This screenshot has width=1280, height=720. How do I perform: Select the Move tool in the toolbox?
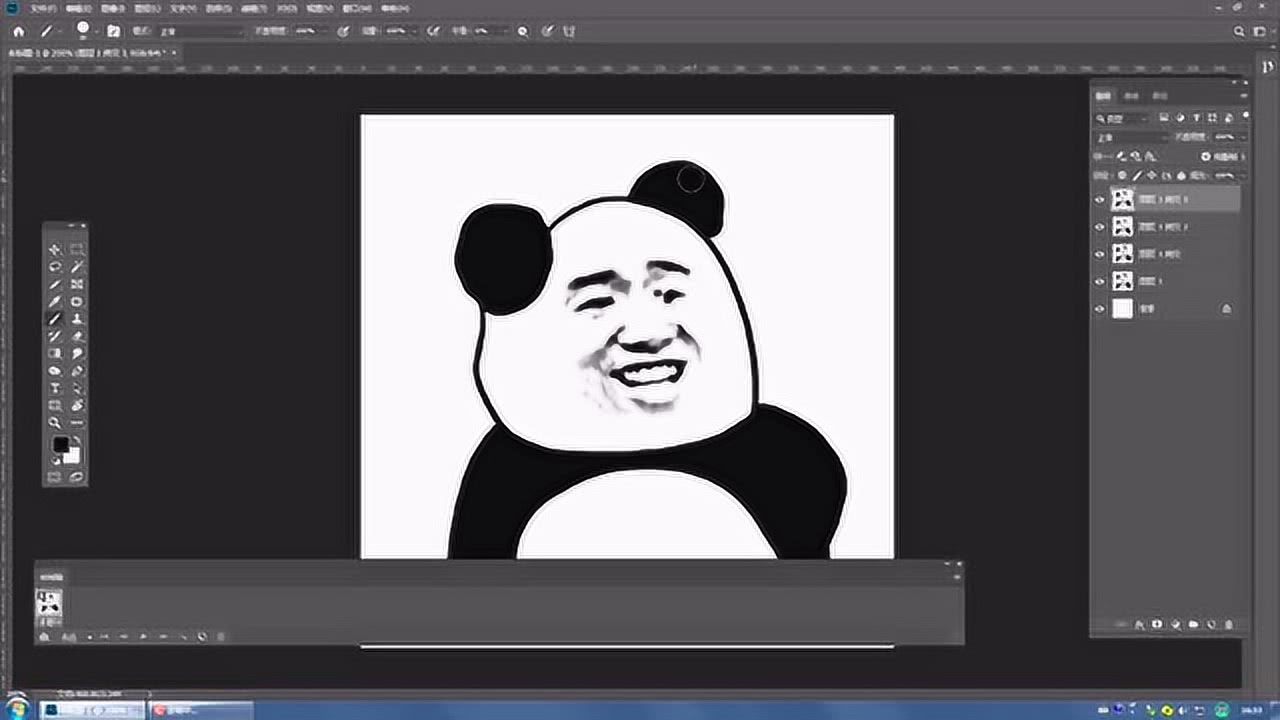pyautogui.click(x=55, y=250)
